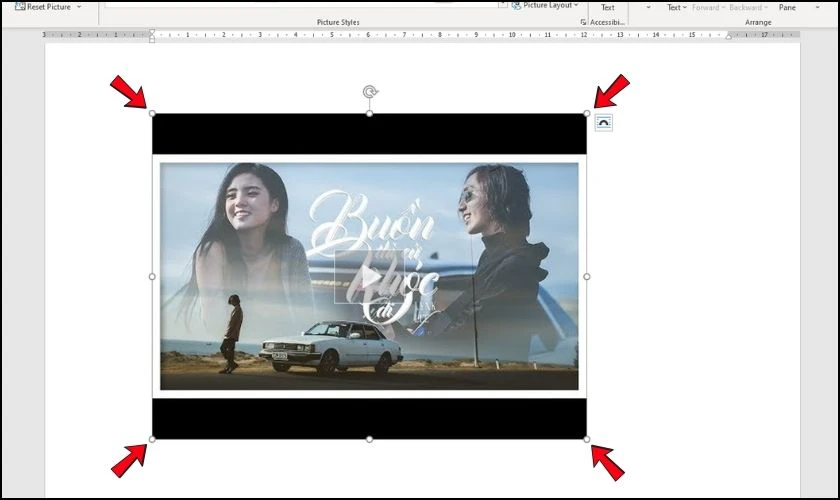
Task: Click the hanging indent marker on the ruler
Action: [x=152, y=37]
